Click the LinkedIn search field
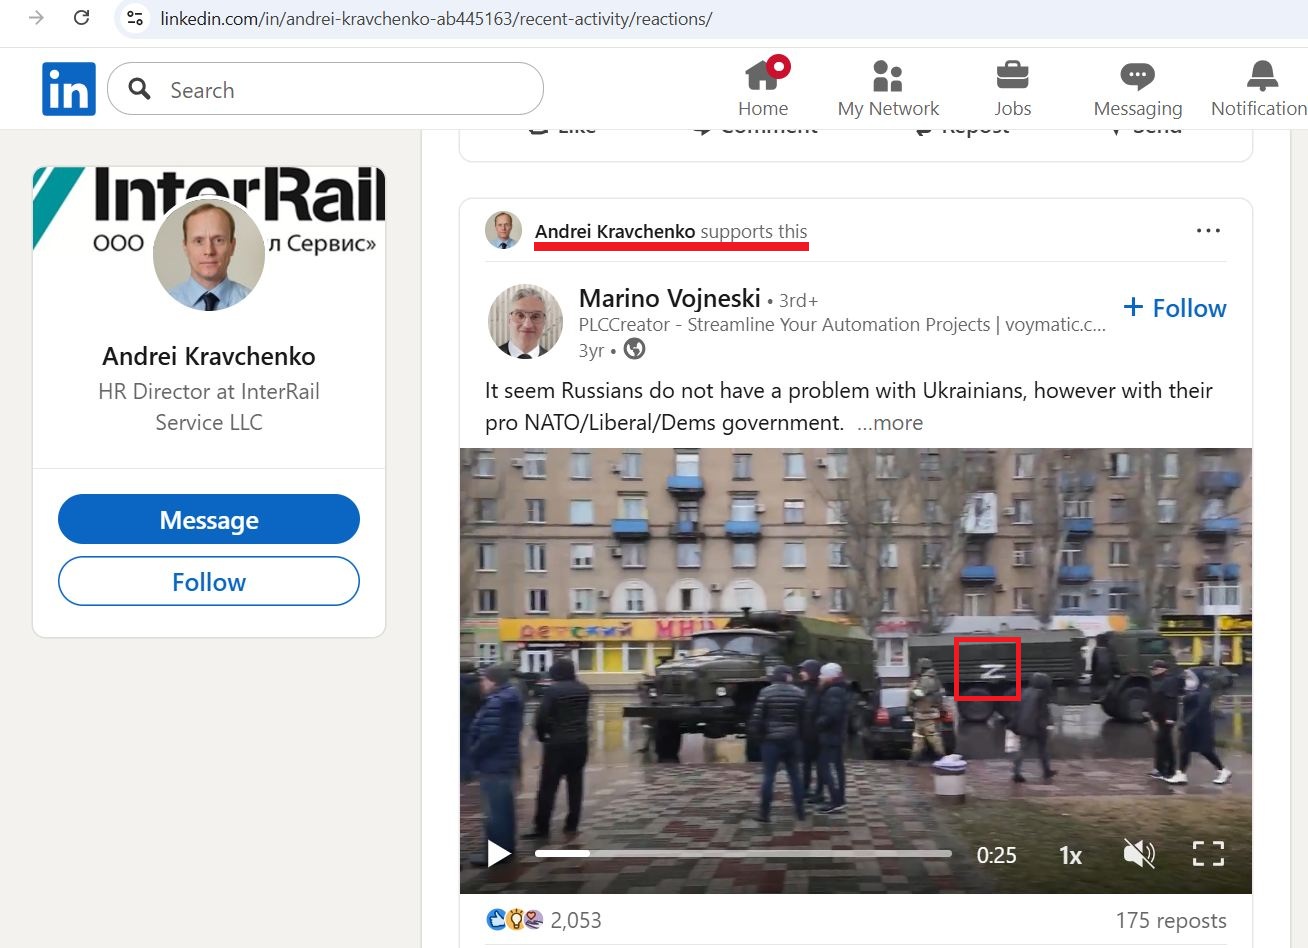This screenshot has height=948, width=1308. (340, 90)
